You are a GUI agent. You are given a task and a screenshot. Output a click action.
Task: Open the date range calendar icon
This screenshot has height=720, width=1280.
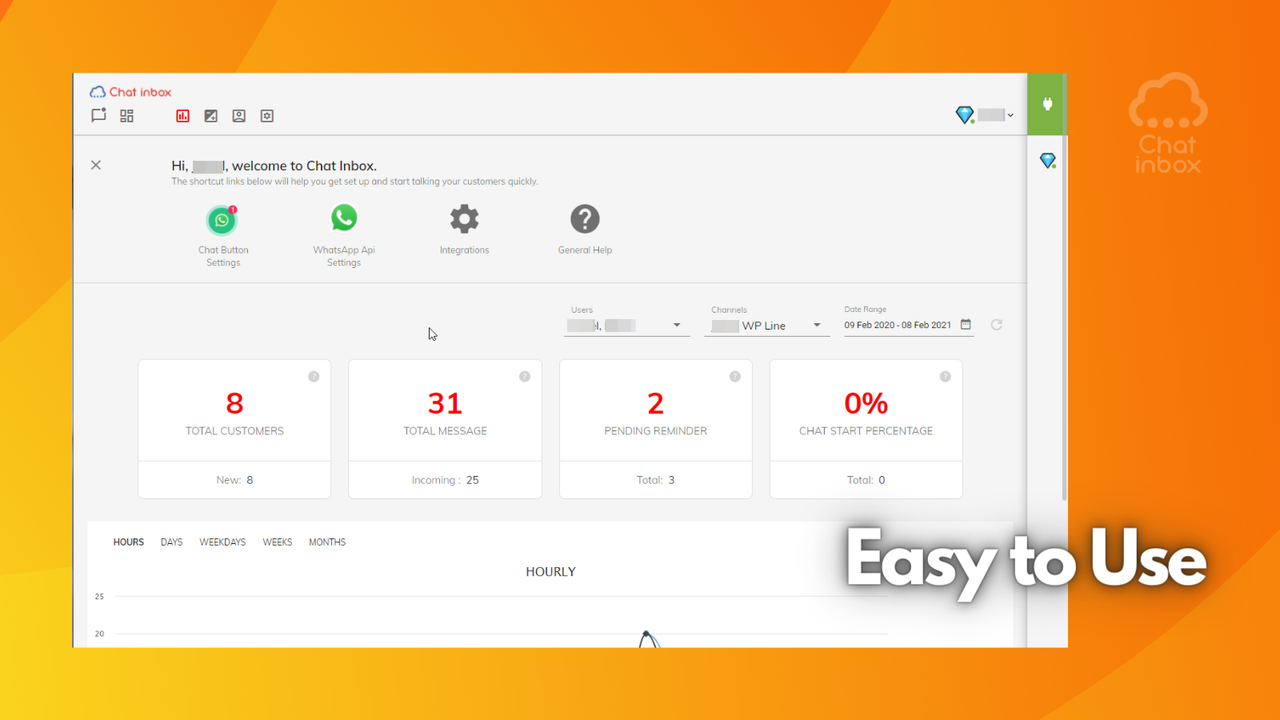click(x=966, y=324)
